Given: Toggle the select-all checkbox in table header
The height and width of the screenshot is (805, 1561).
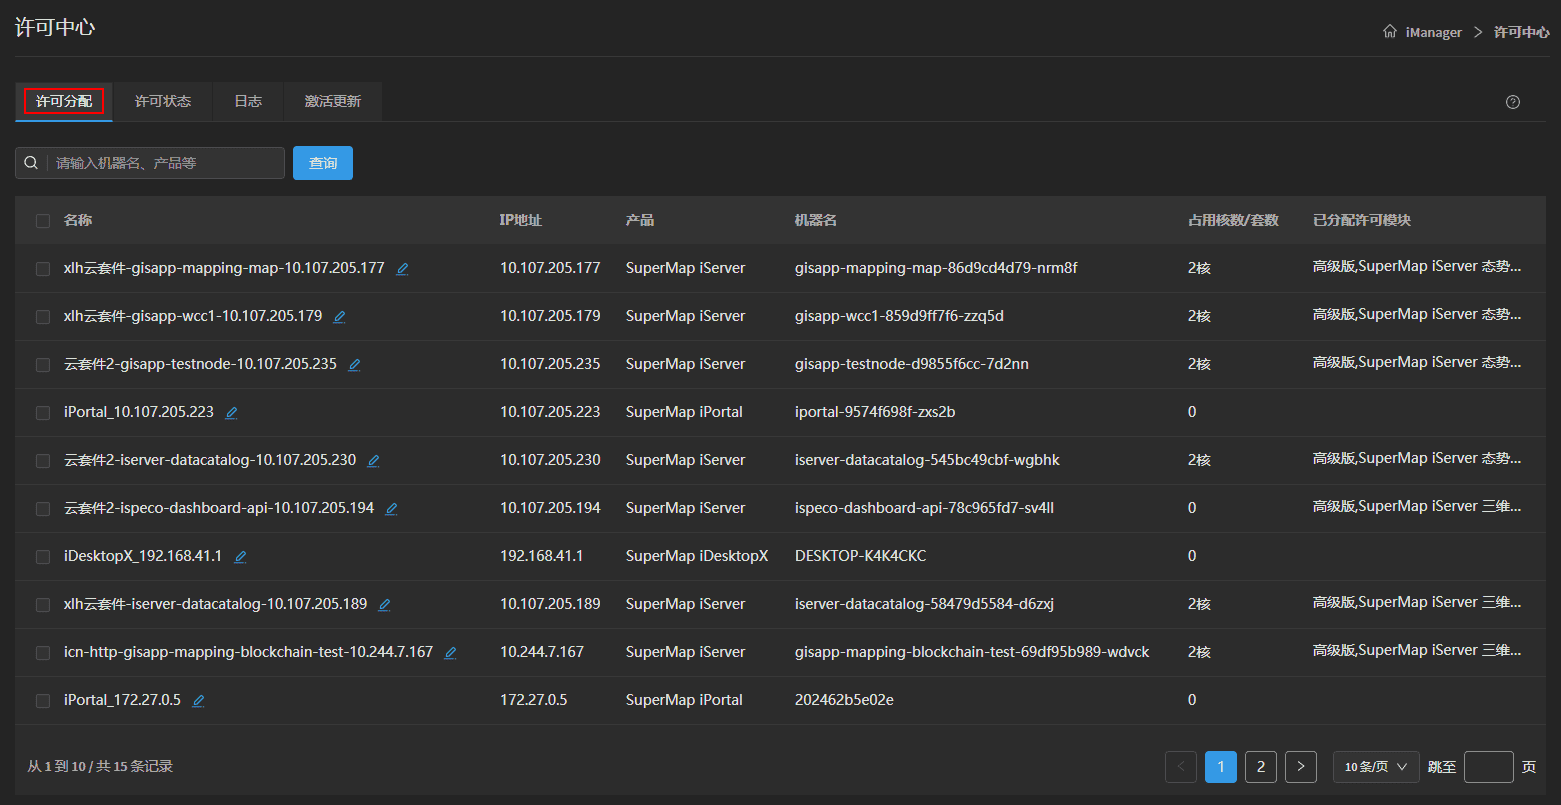Looking at the screenshot, I should [x=43, y=221].
